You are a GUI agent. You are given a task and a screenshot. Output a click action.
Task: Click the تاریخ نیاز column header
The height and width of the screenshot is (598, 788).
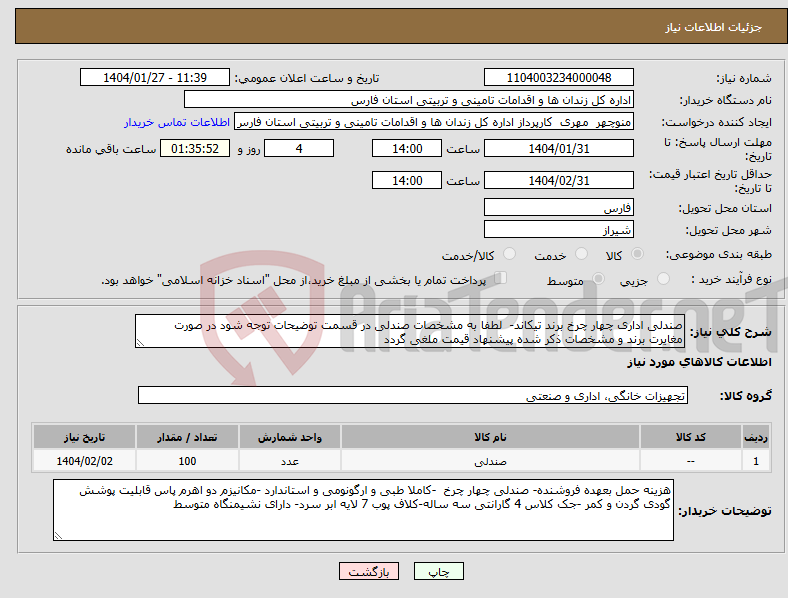pyautogui.click(x=84, y=437)
